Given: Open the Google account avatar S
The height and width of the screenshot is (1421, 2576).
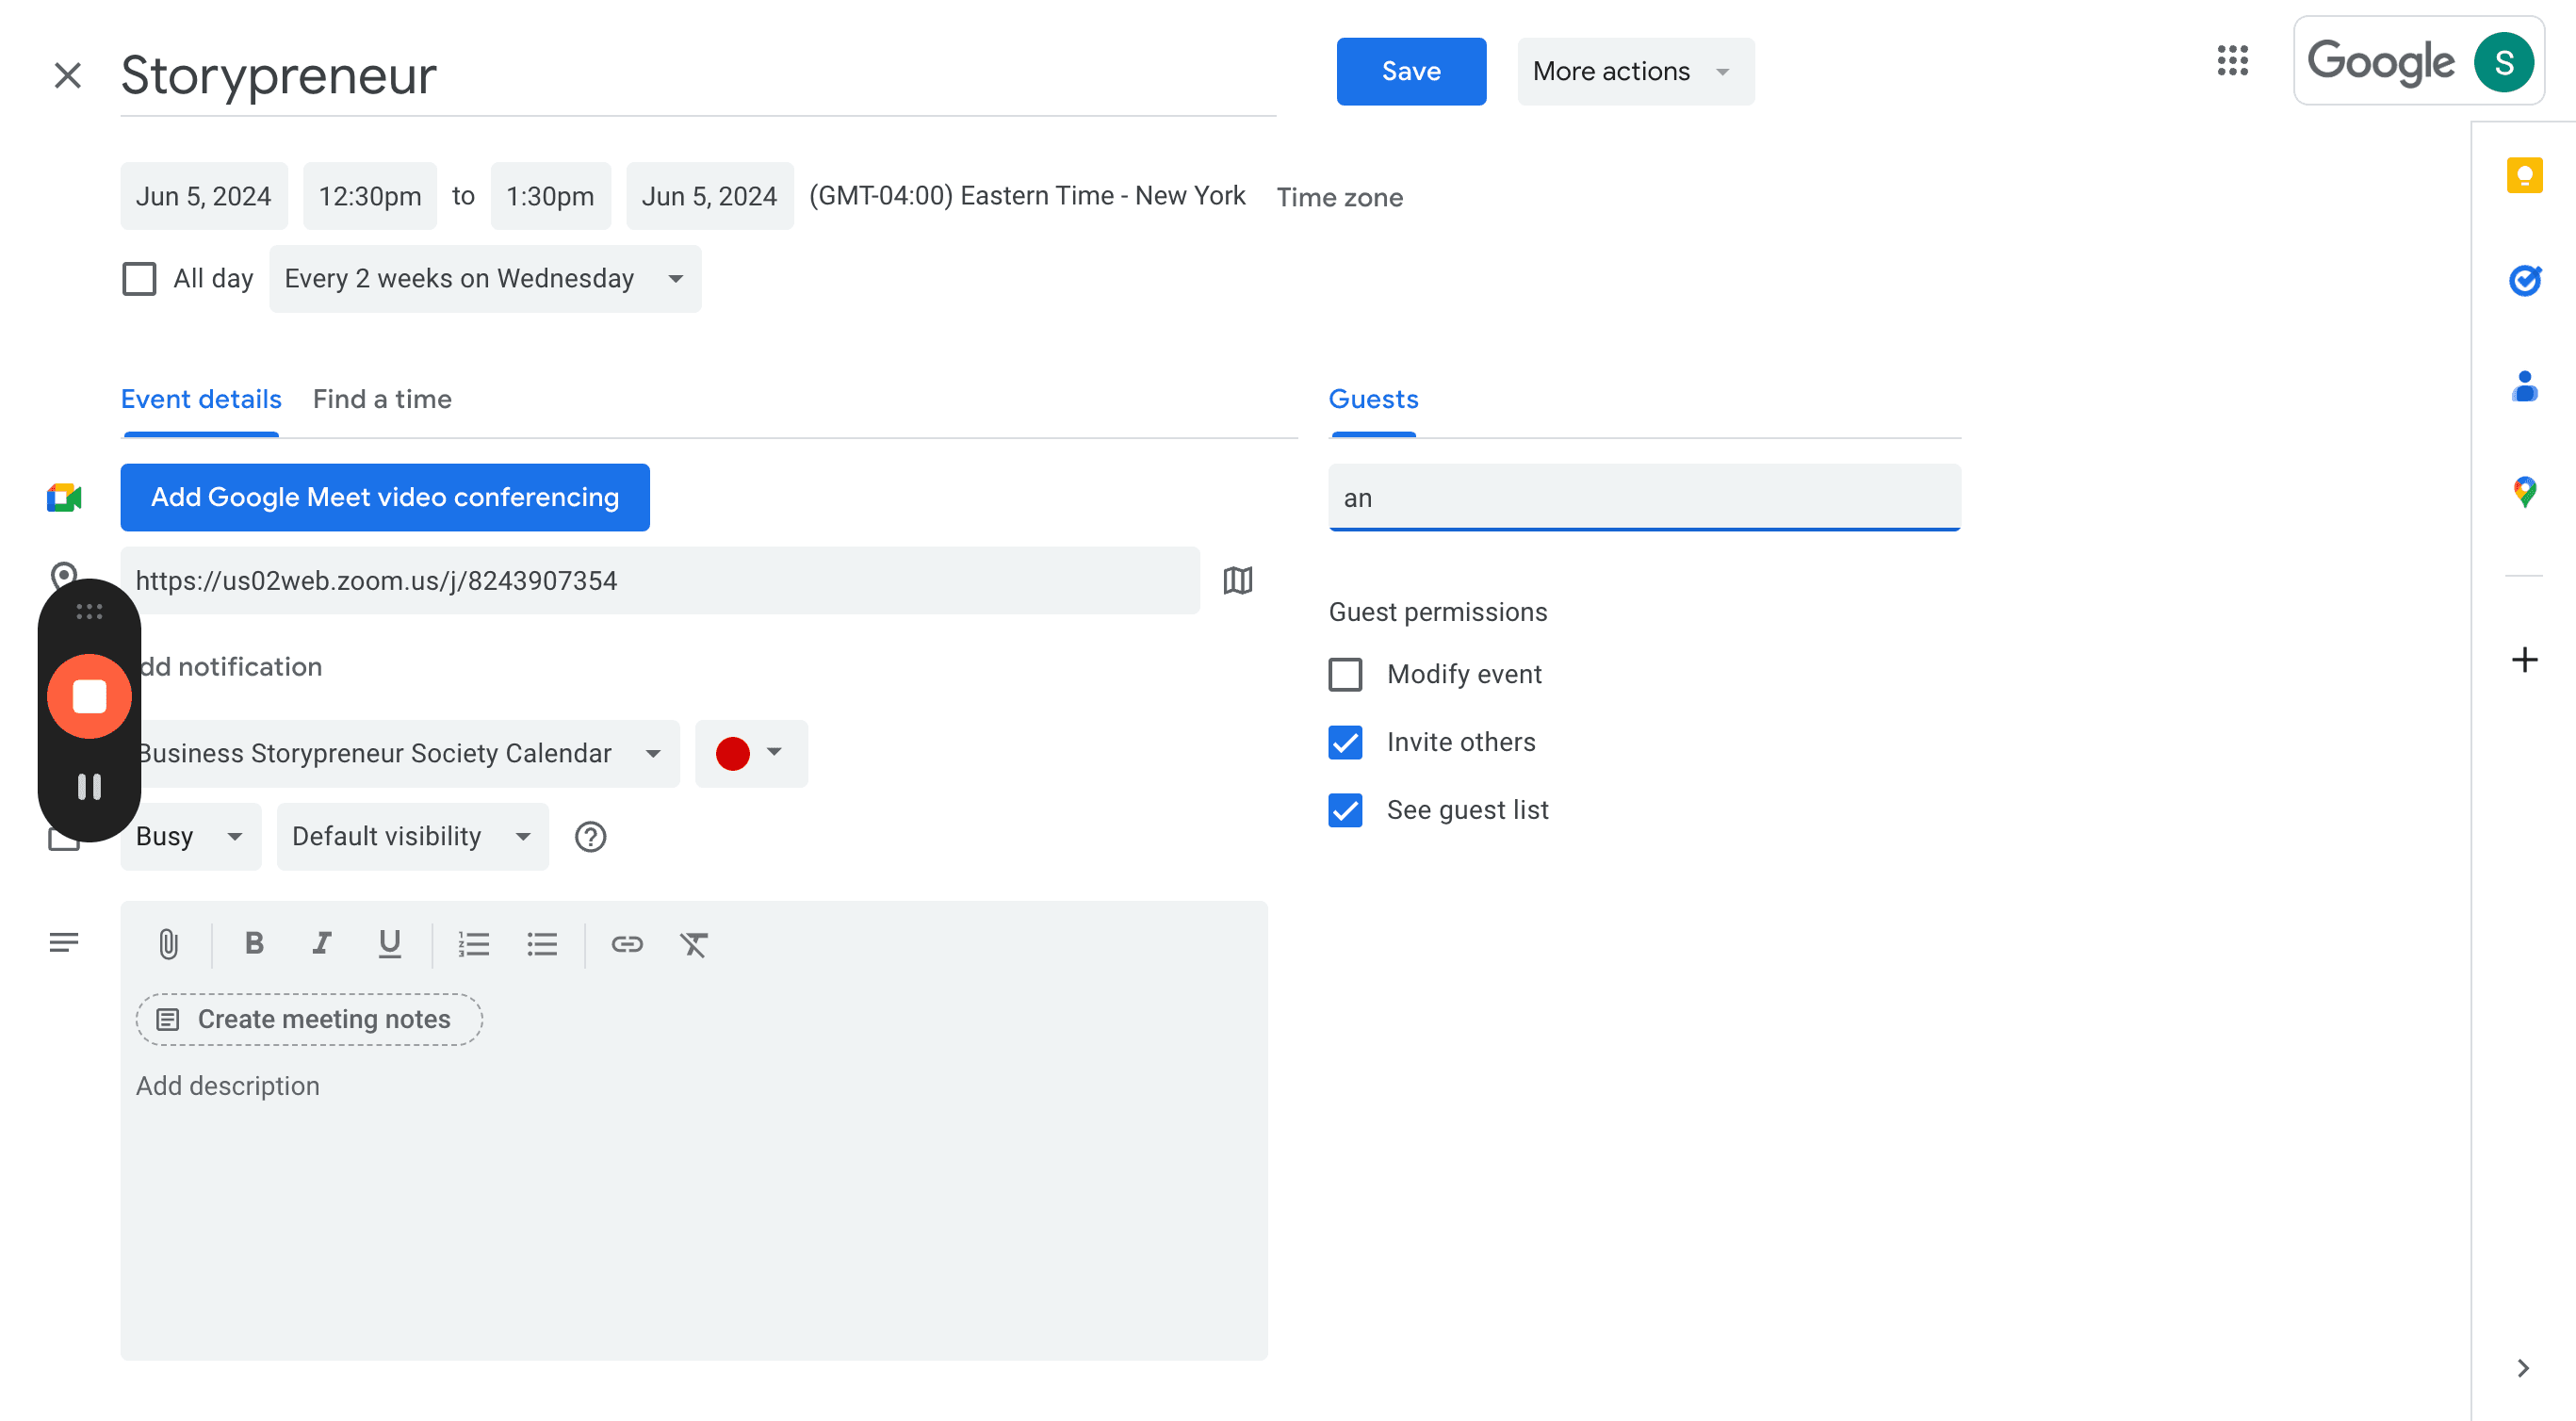Looking at the screenshot, I should pyautogui.click(x=2503, y=62).
